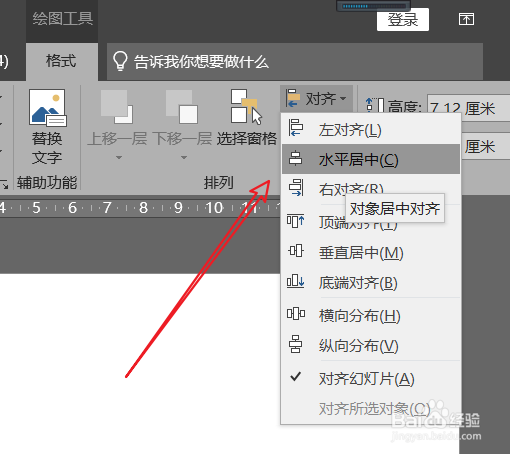This screenshot has height=454, width=510.
Task: Toggle 对齐幻灯片(A) checked option
Action: pos(371,379)
